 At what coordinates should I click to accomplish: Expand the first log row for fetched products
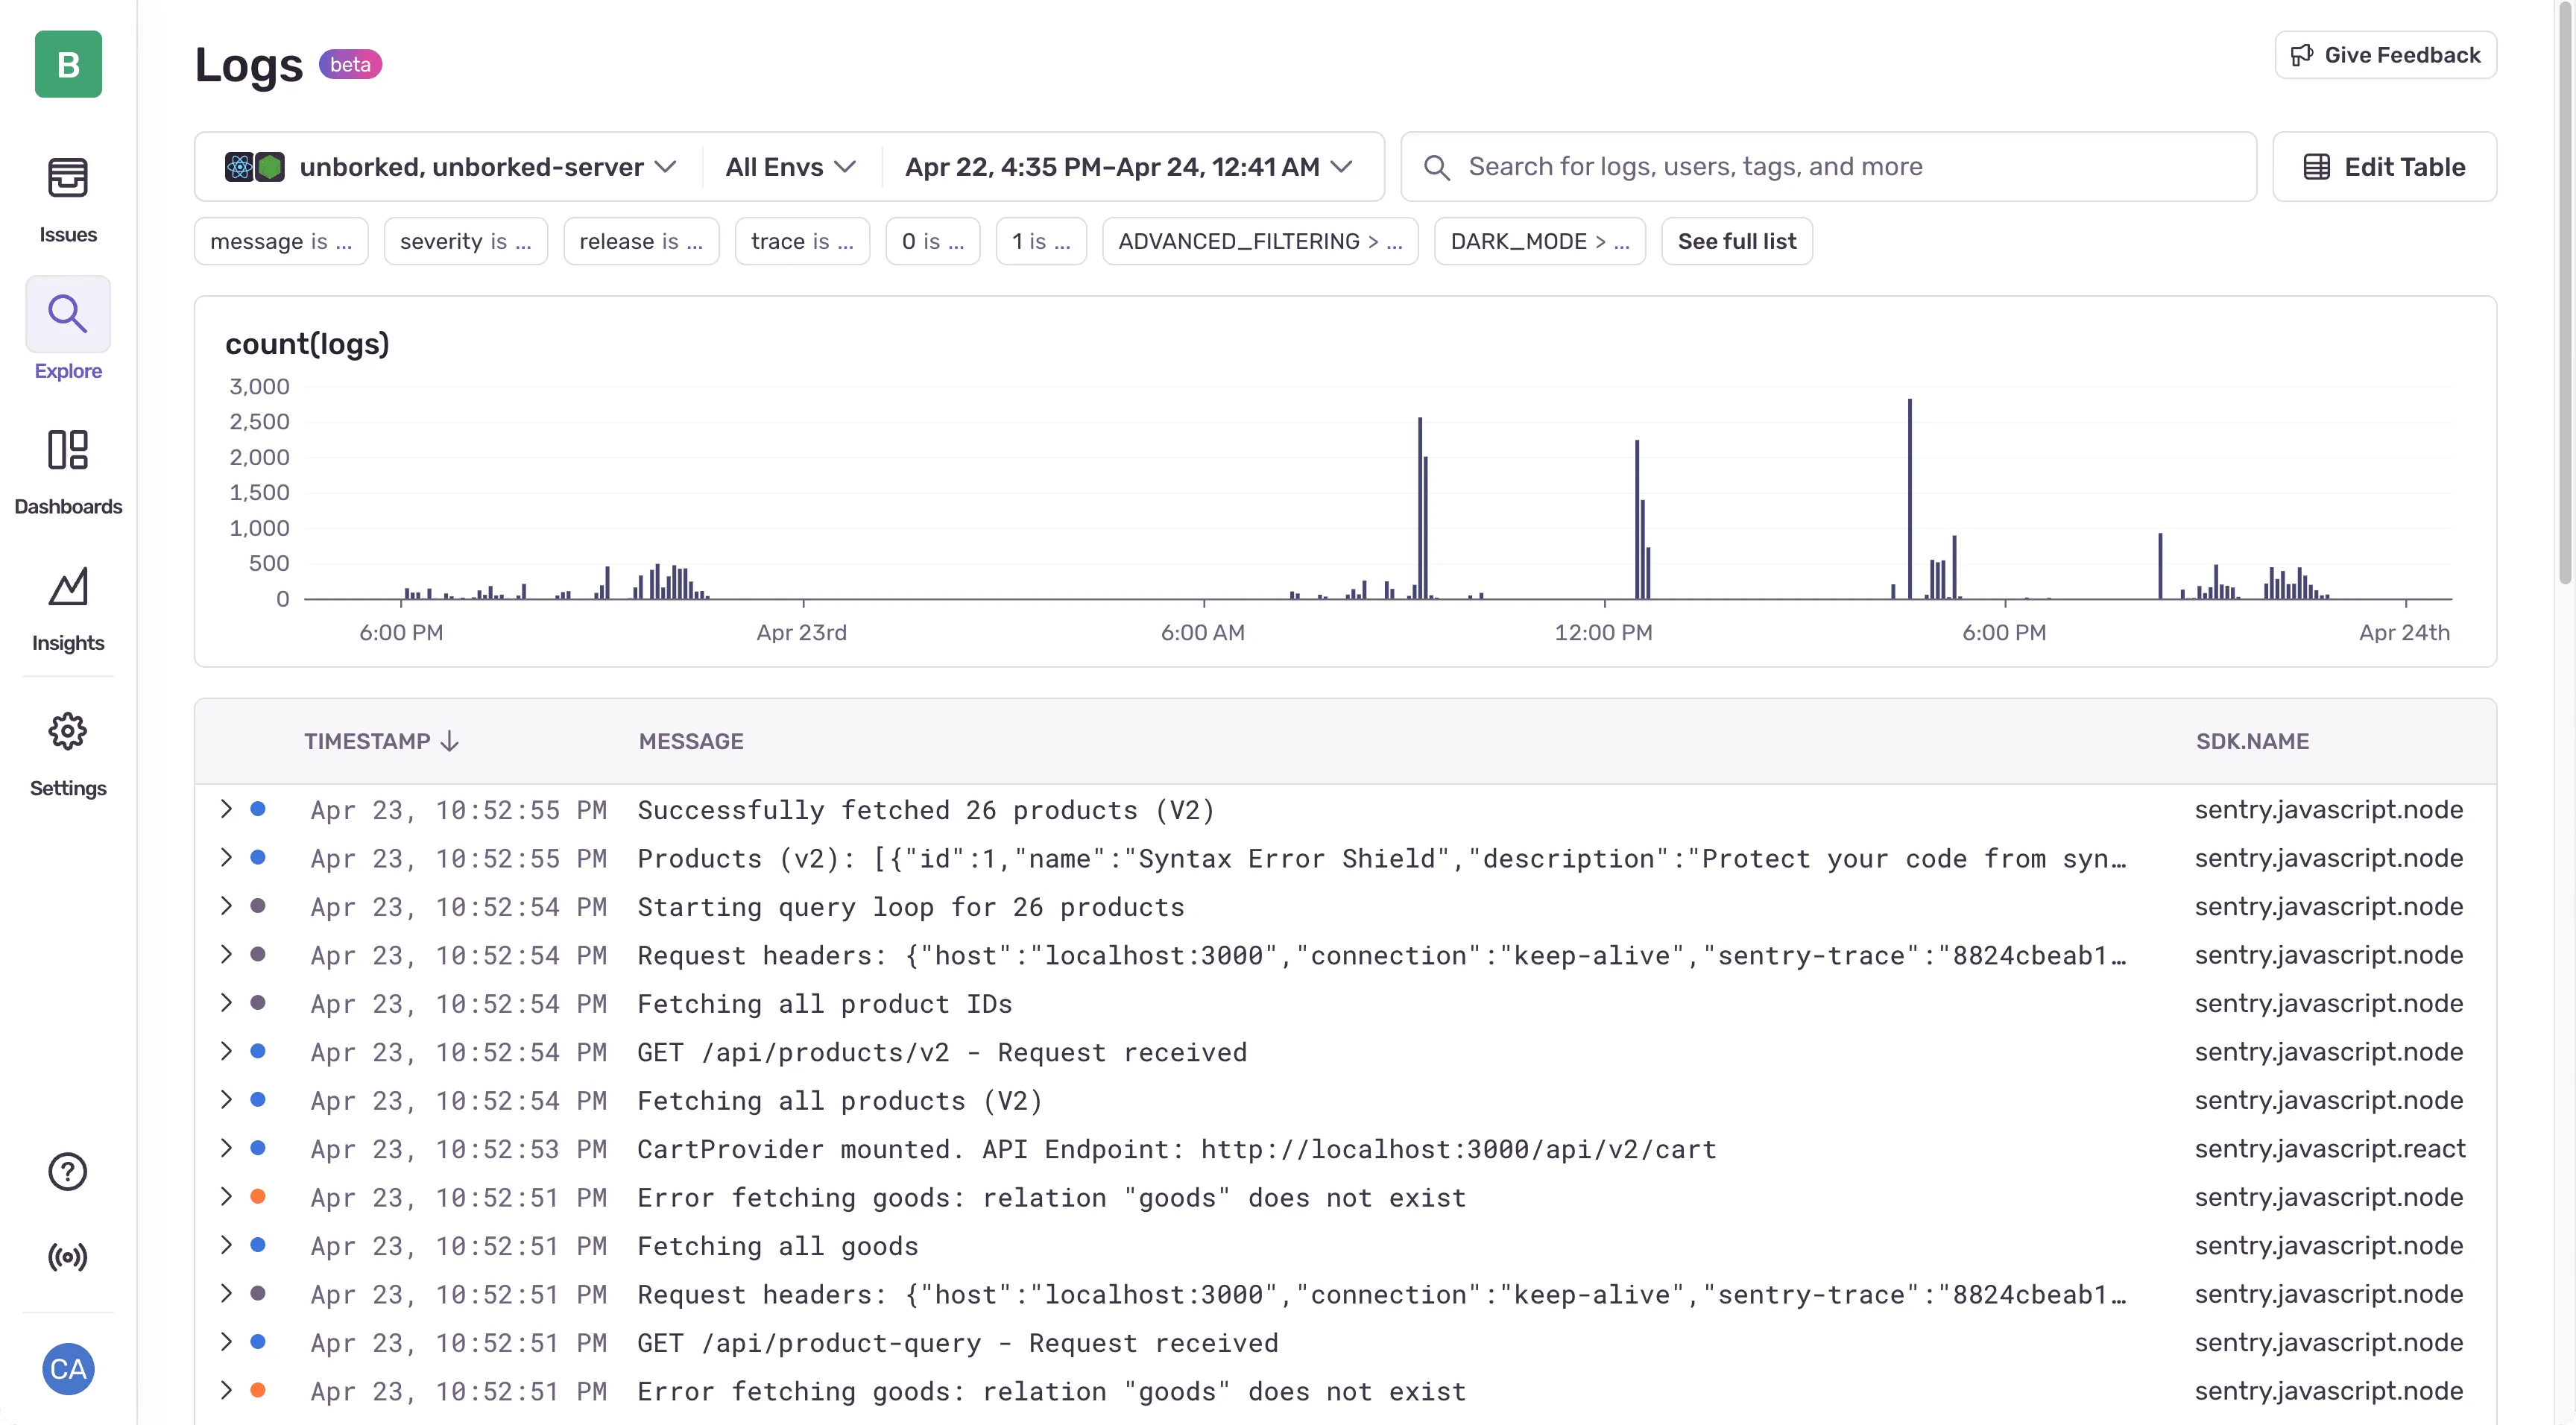click(x=226, y=809)
